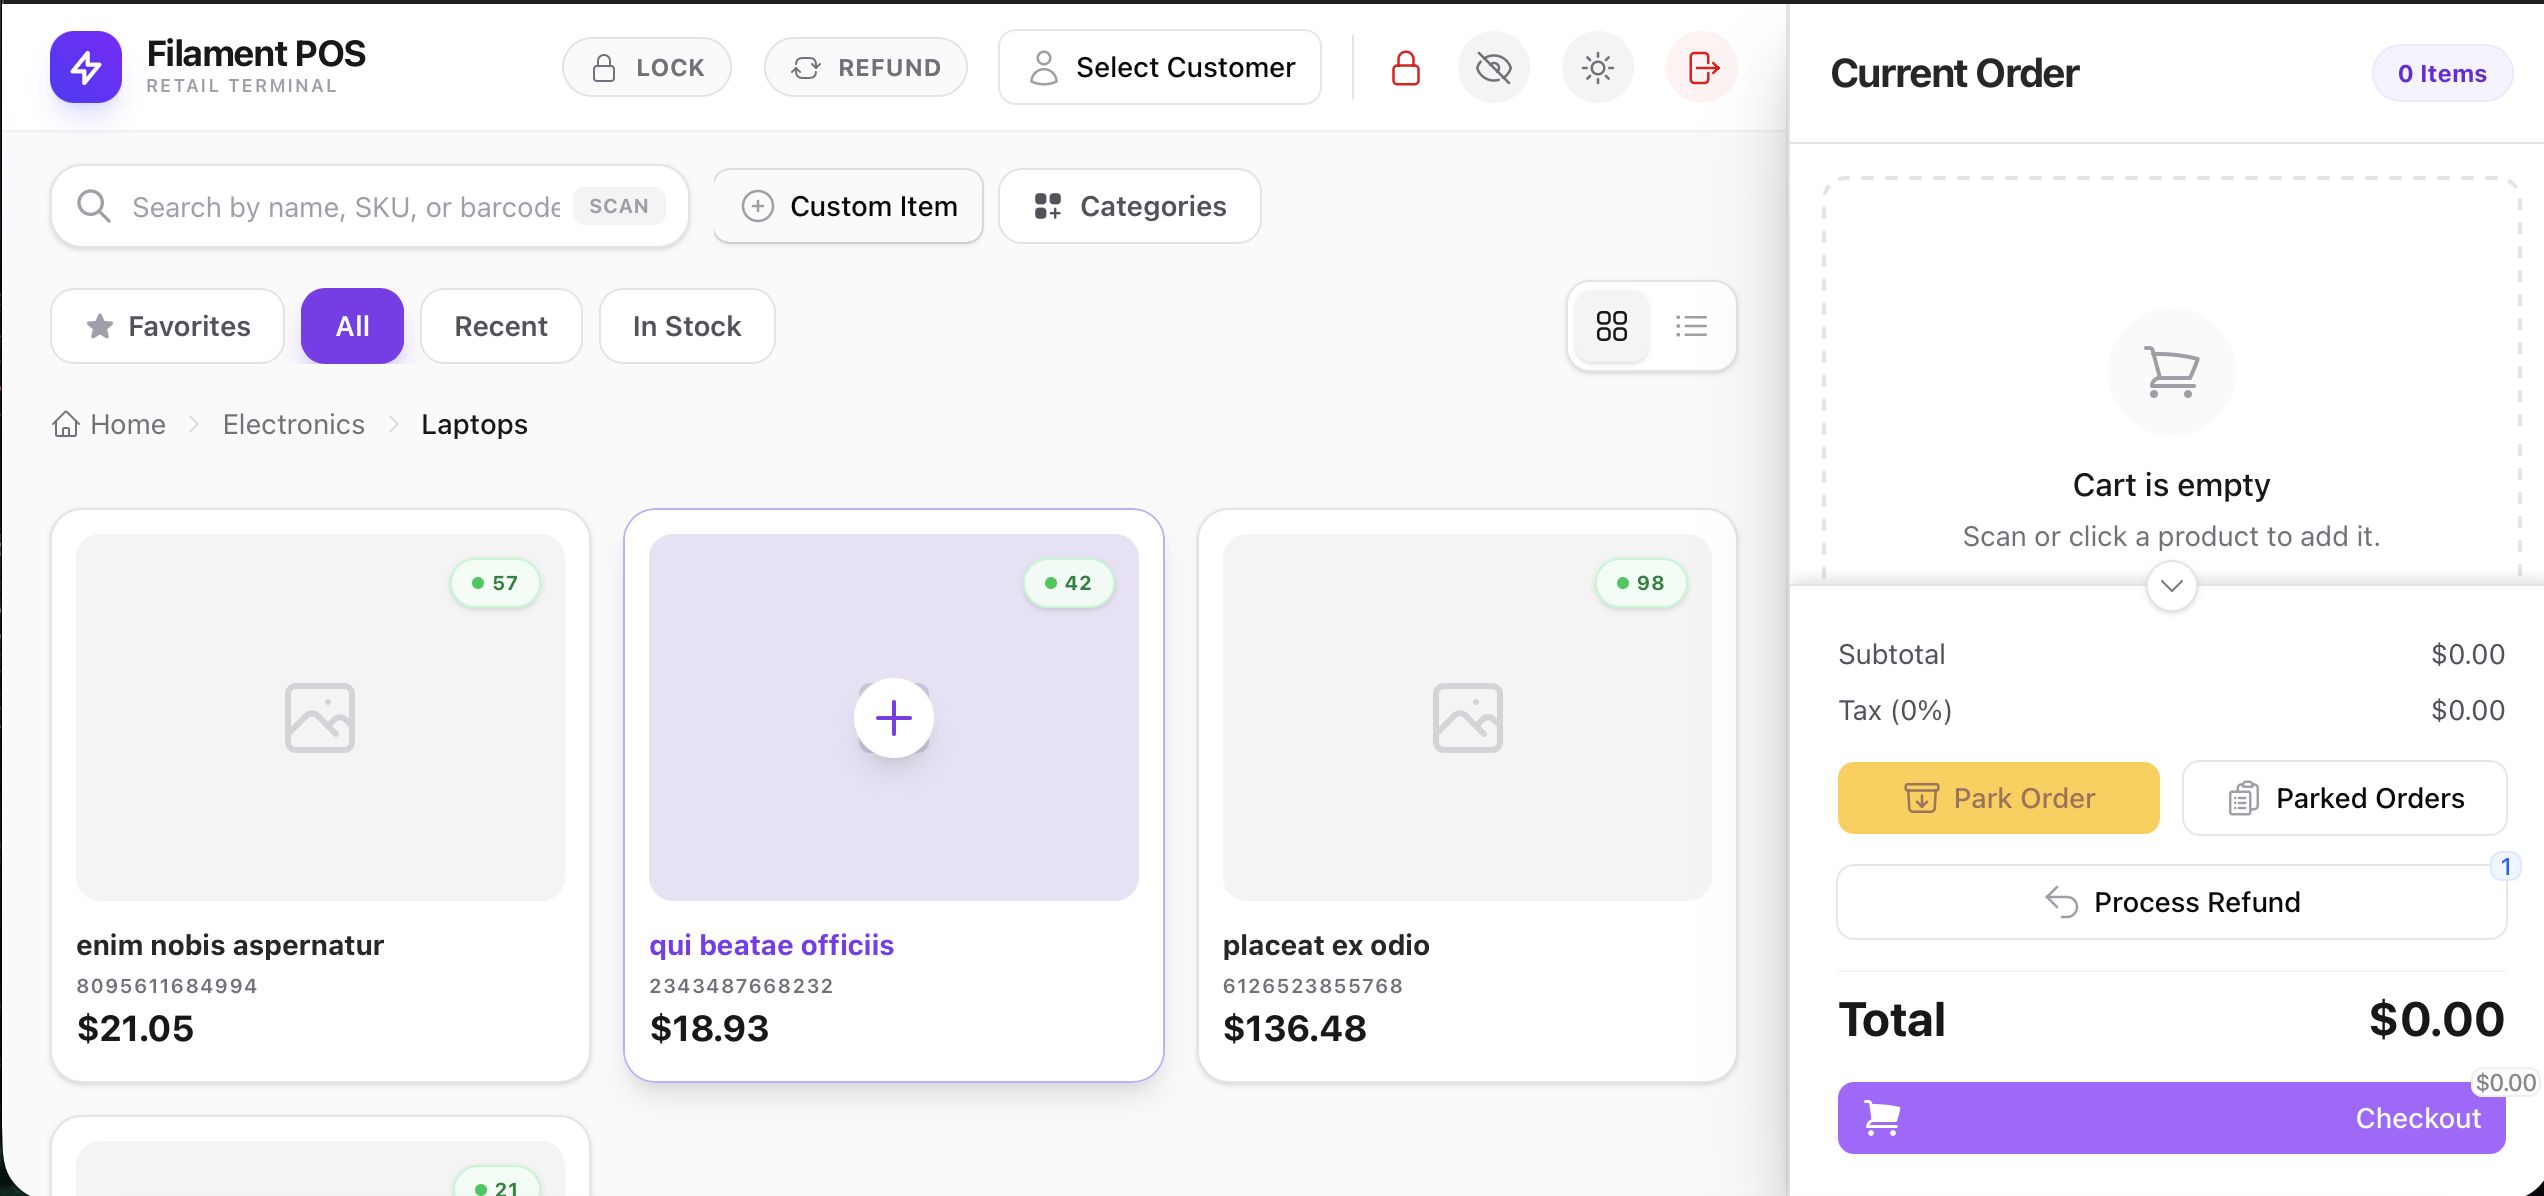
Task: Click the Filament POS lightning logo
Action: (86, 68)
